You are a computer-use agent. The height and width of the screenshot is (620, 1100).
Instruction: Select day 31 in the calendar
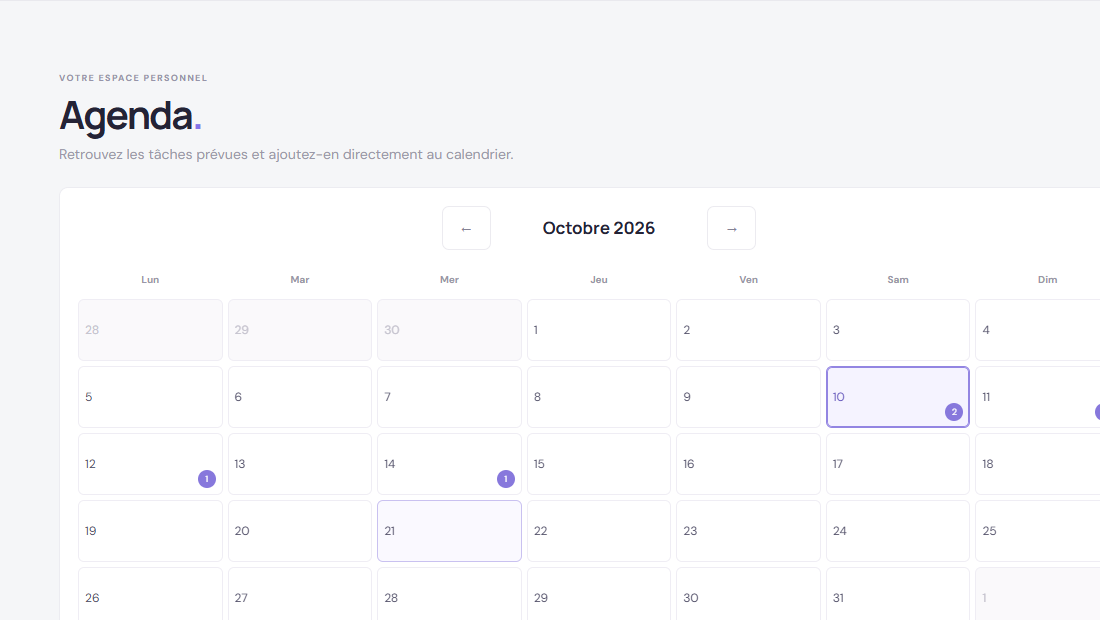point(897,594)
